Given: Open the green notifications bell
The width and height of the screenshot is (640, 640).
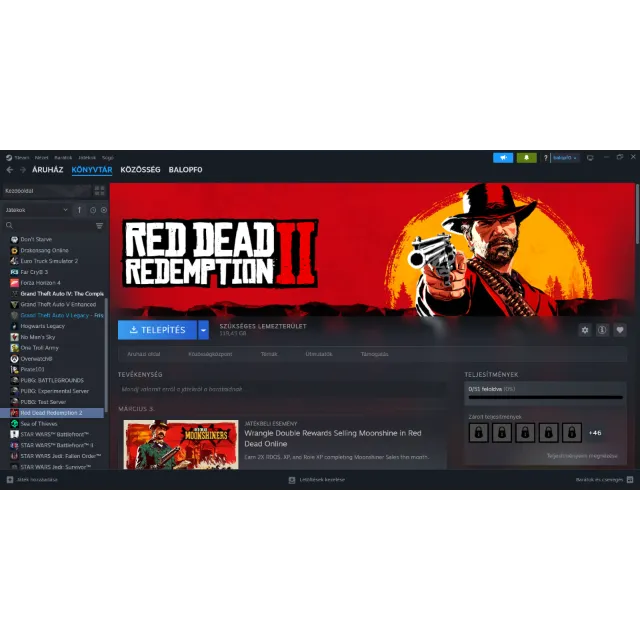Looking at the screenshot, I should coord(526,158).
